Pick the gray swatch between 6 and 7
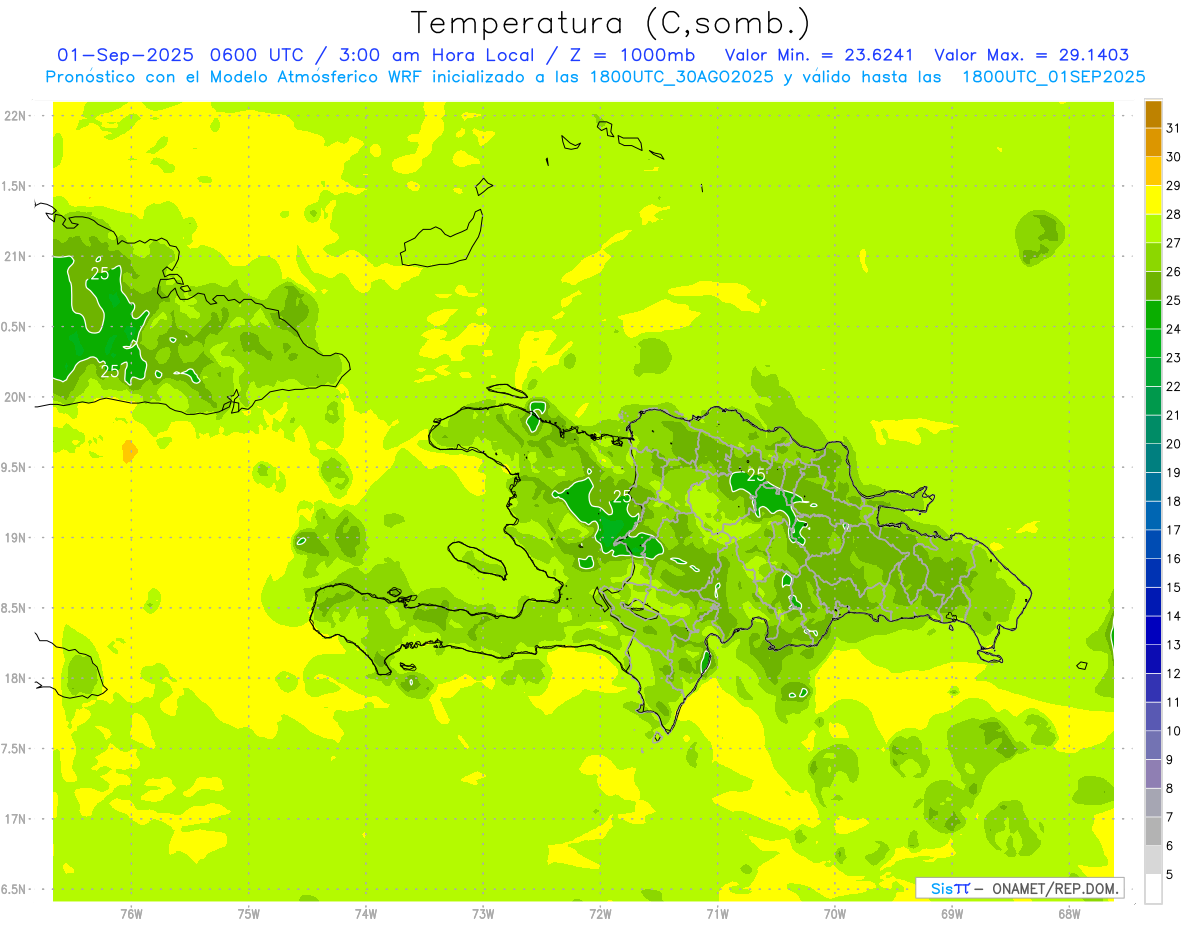 [1153, 831]
